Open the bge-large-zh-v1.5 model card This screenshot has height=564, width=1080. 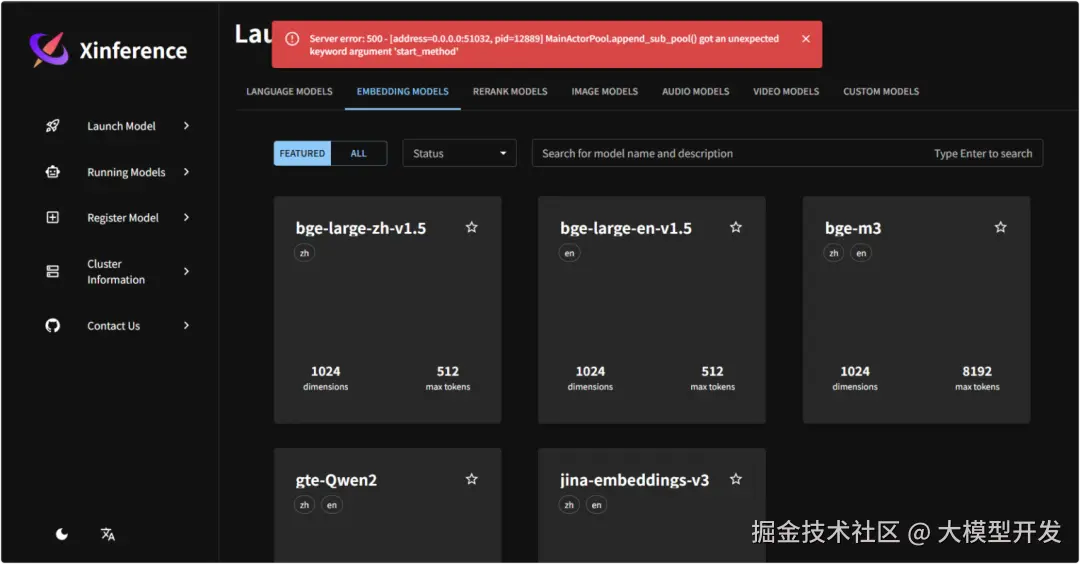(388, 310)
